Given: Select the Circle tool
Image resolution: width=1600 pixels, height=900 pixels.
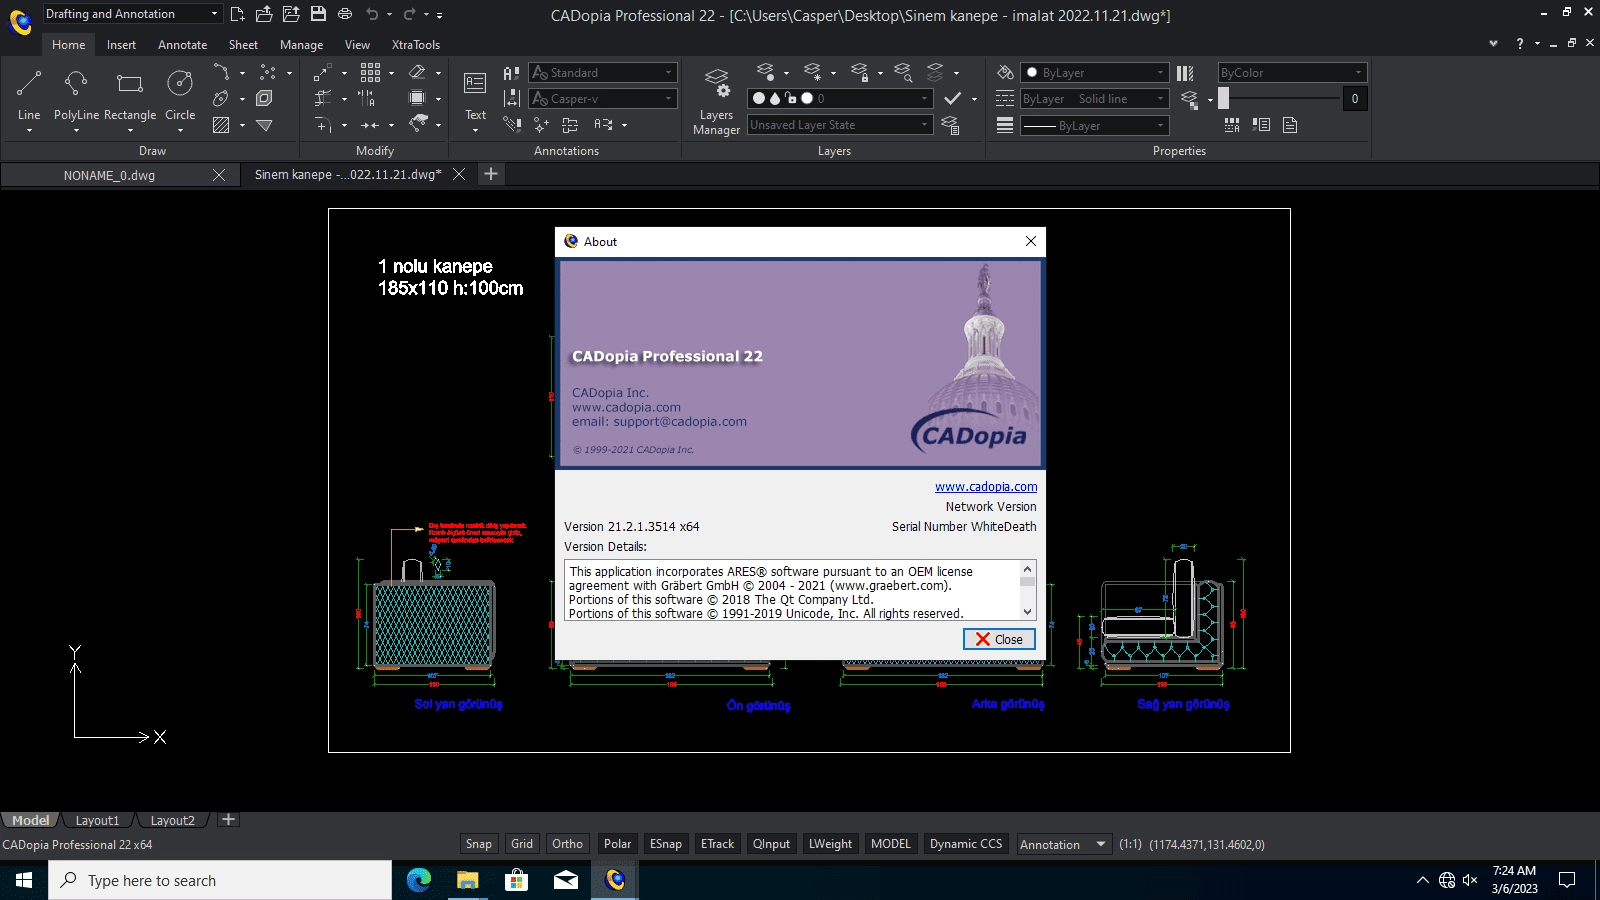Looking at the screenshot, I should pyautogui.click(x=180, y=96).
